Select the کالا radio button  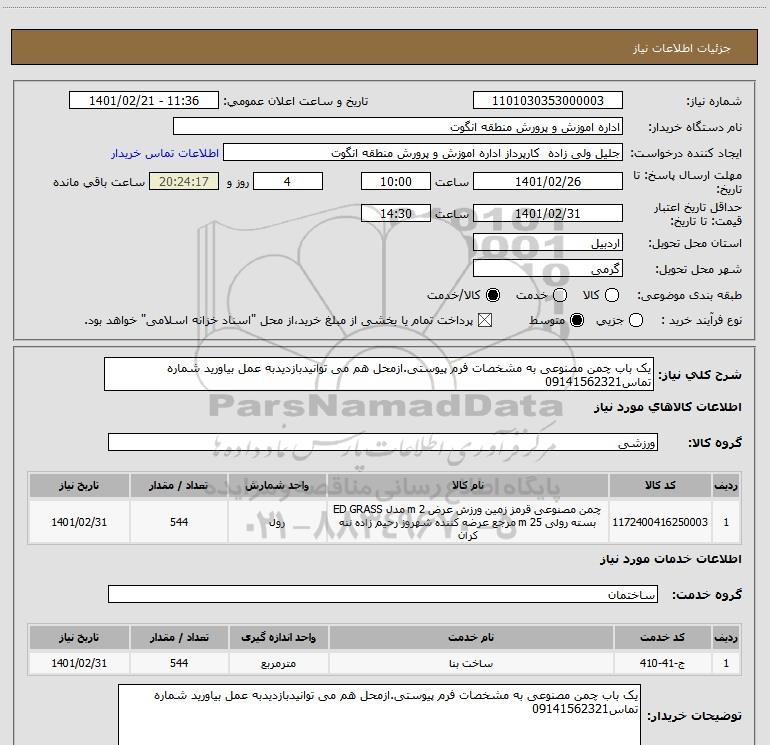612,295
